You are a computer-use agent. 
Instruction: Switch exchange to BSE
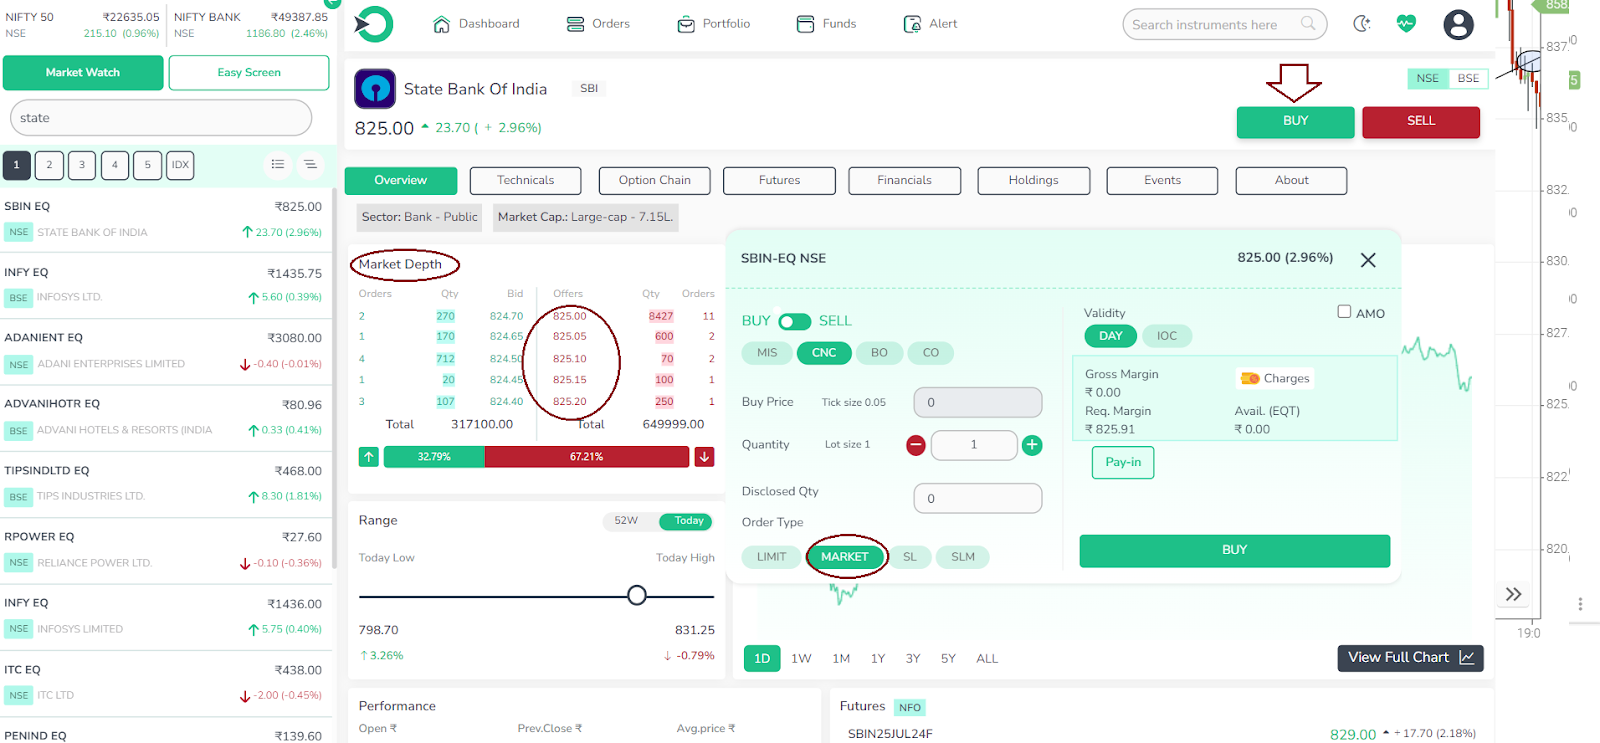coord(1468,78)
